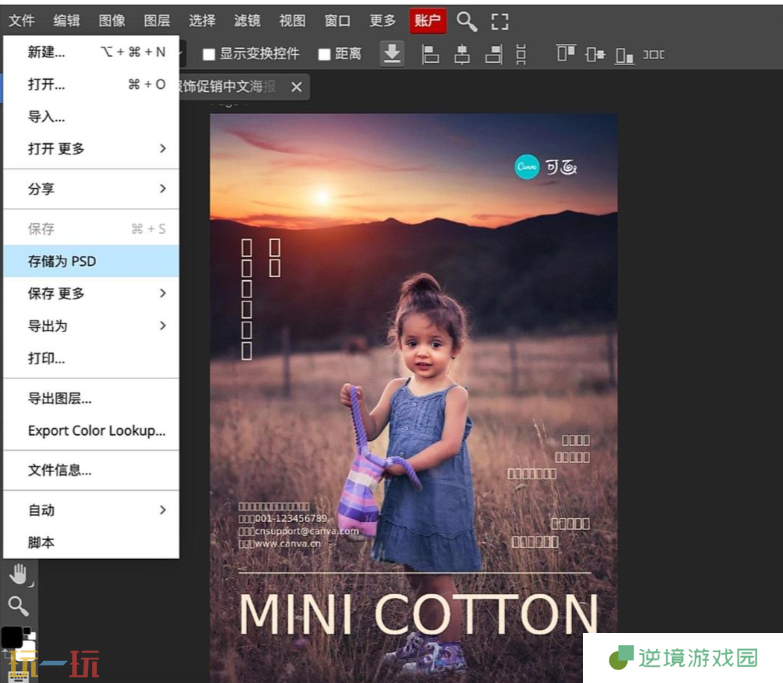Expand 导出为 submenu
Image resolution: width=783 pixels, height=683 pixels.
point(91,326)
